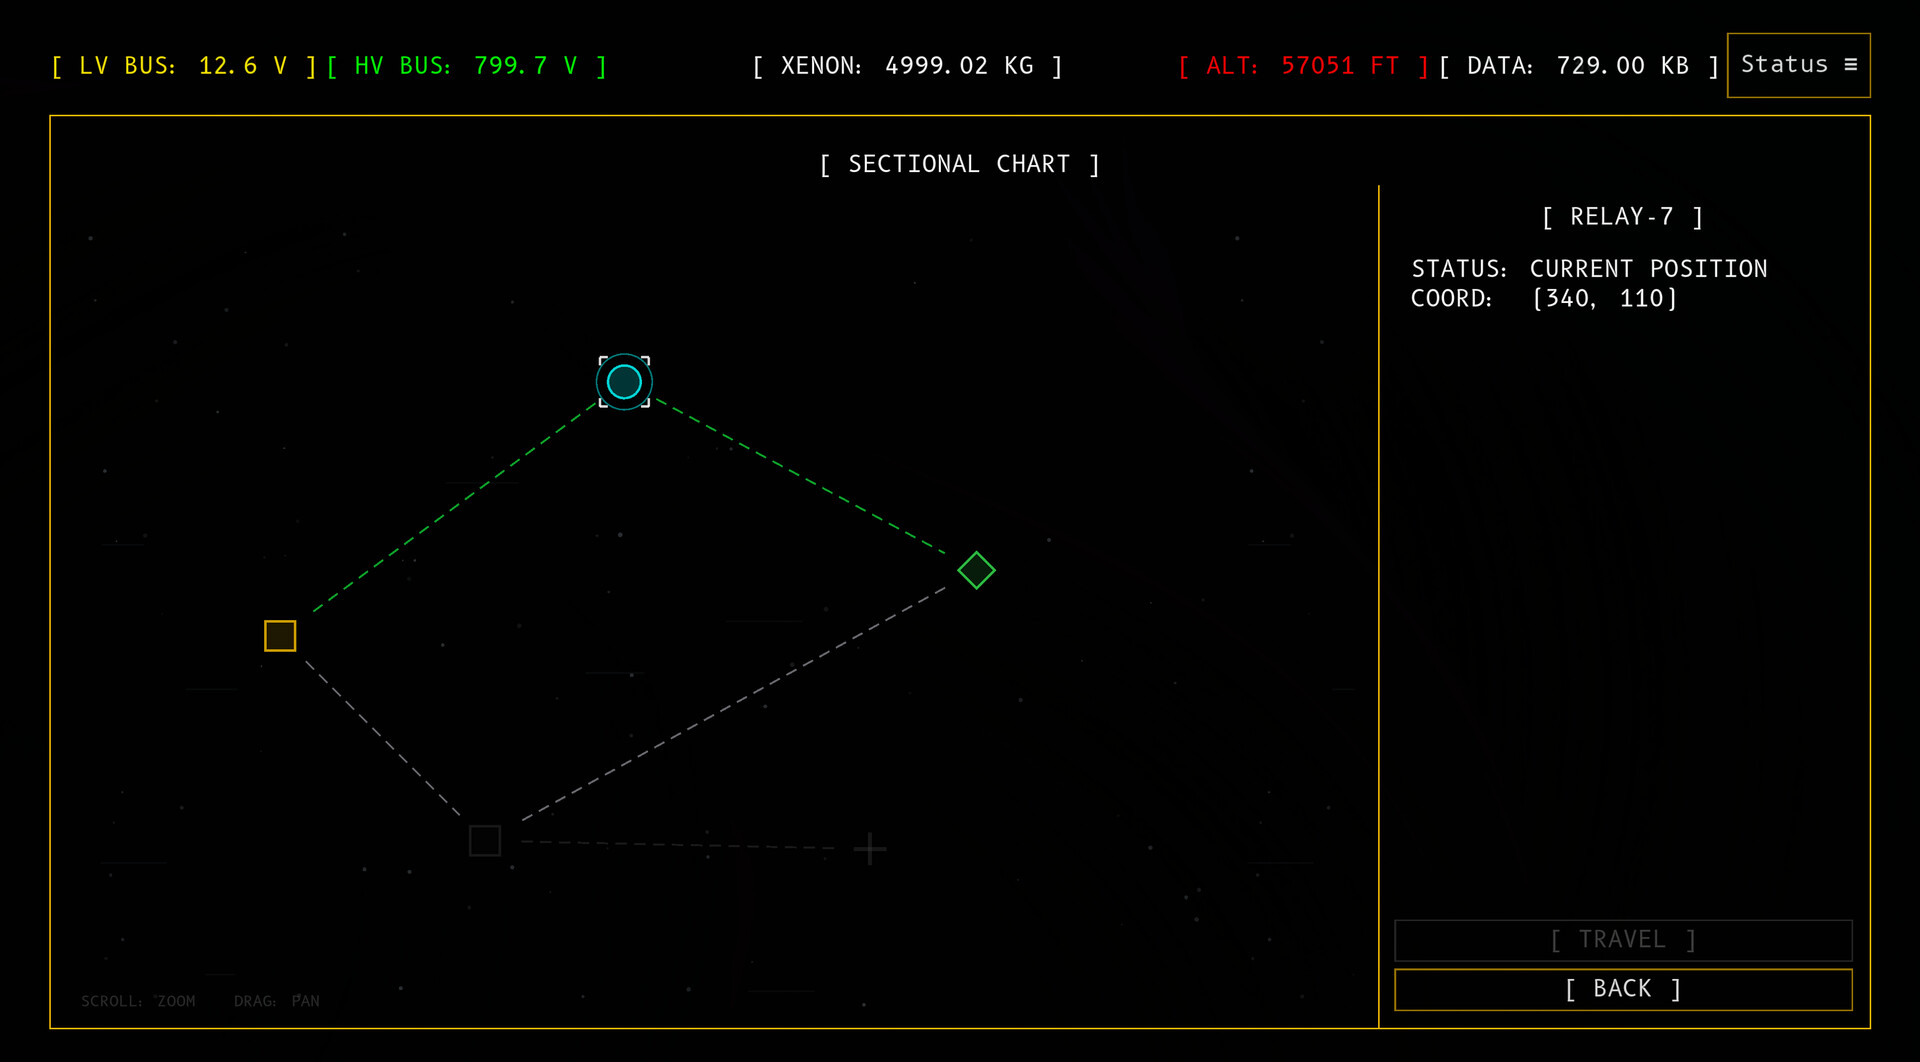
Task: Click the red ALT altitude readout
Action: coord(1303,66)
